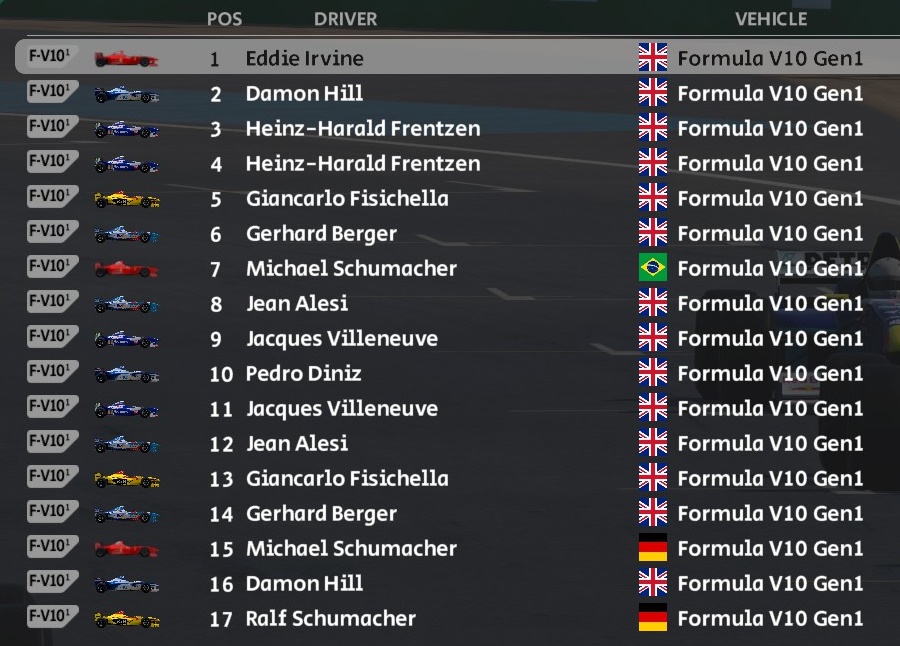Click the blue-white car icon for Pedro Diniz
The image size is (900, 646).
click(126, 374)
